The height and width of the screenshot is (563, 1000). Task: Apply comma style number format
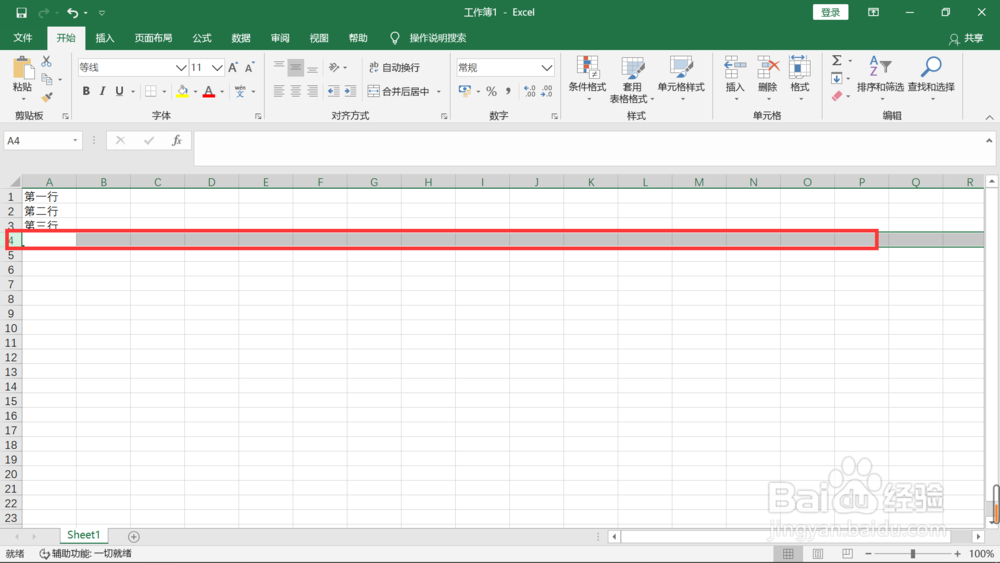coord(508,91)
